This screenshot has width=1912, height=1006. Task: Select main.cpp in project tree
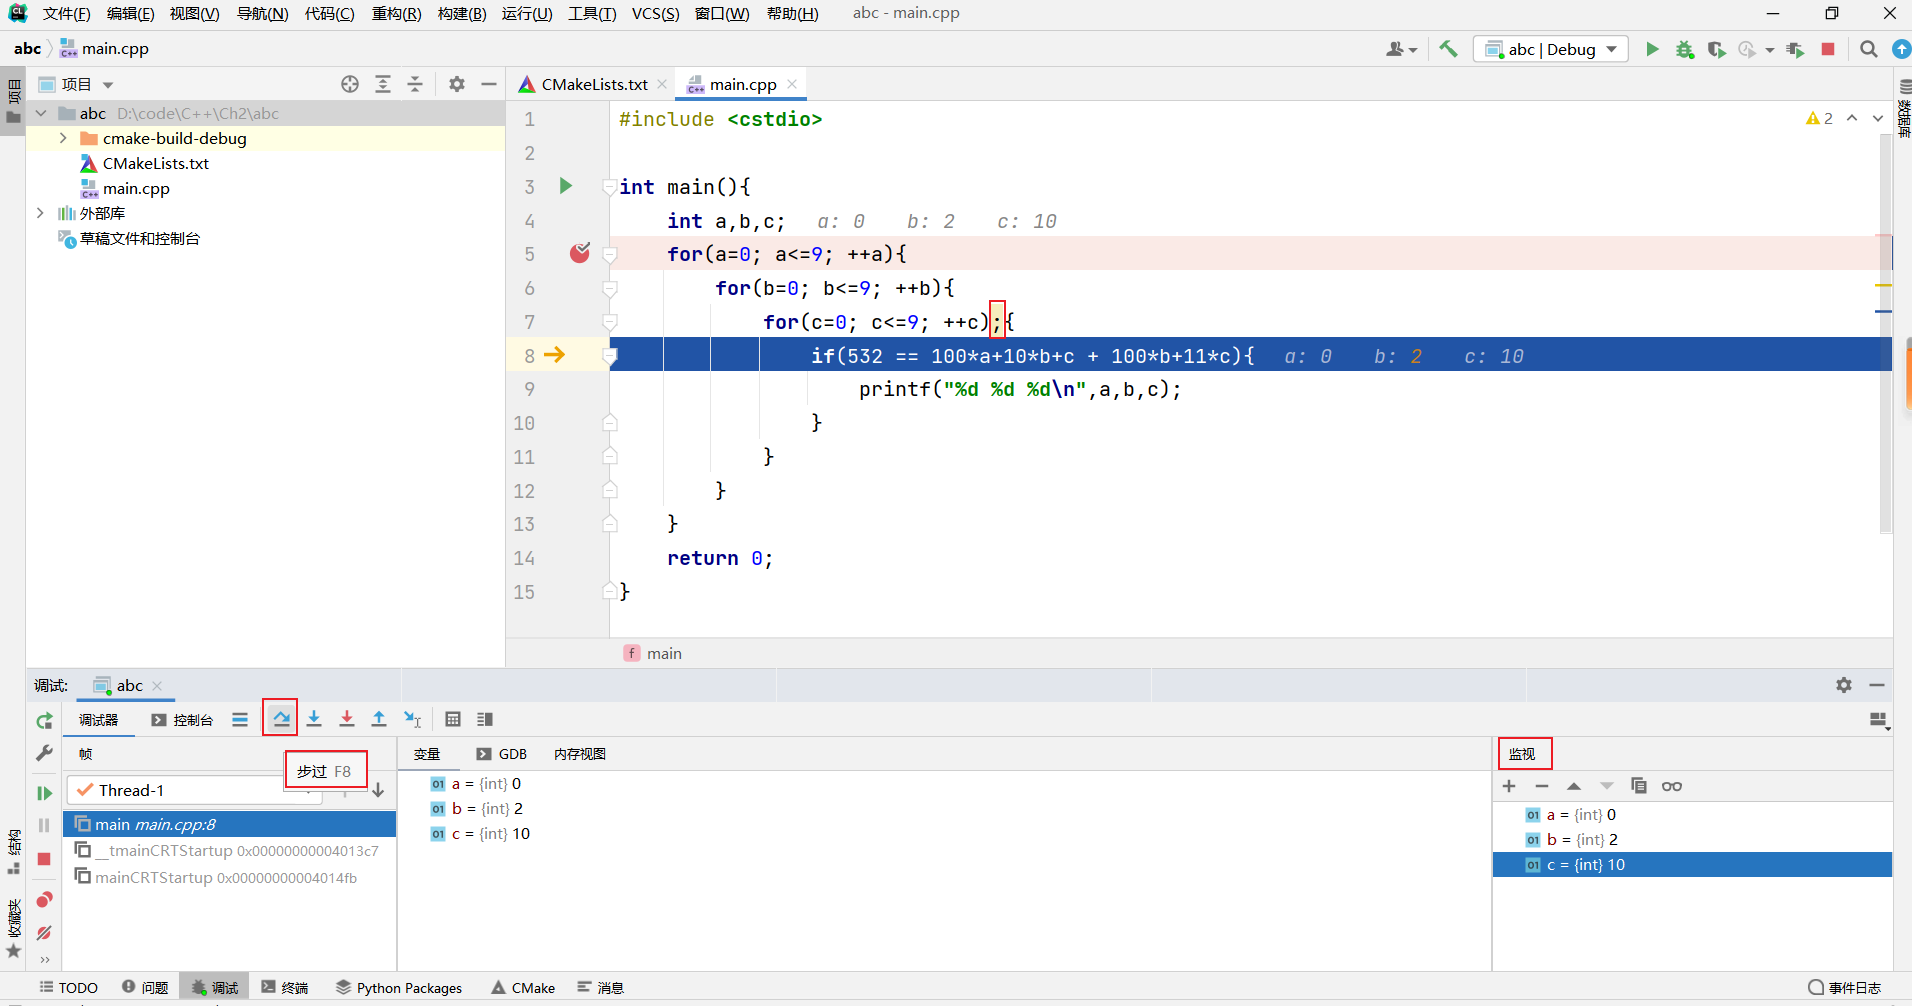(136, 188)
